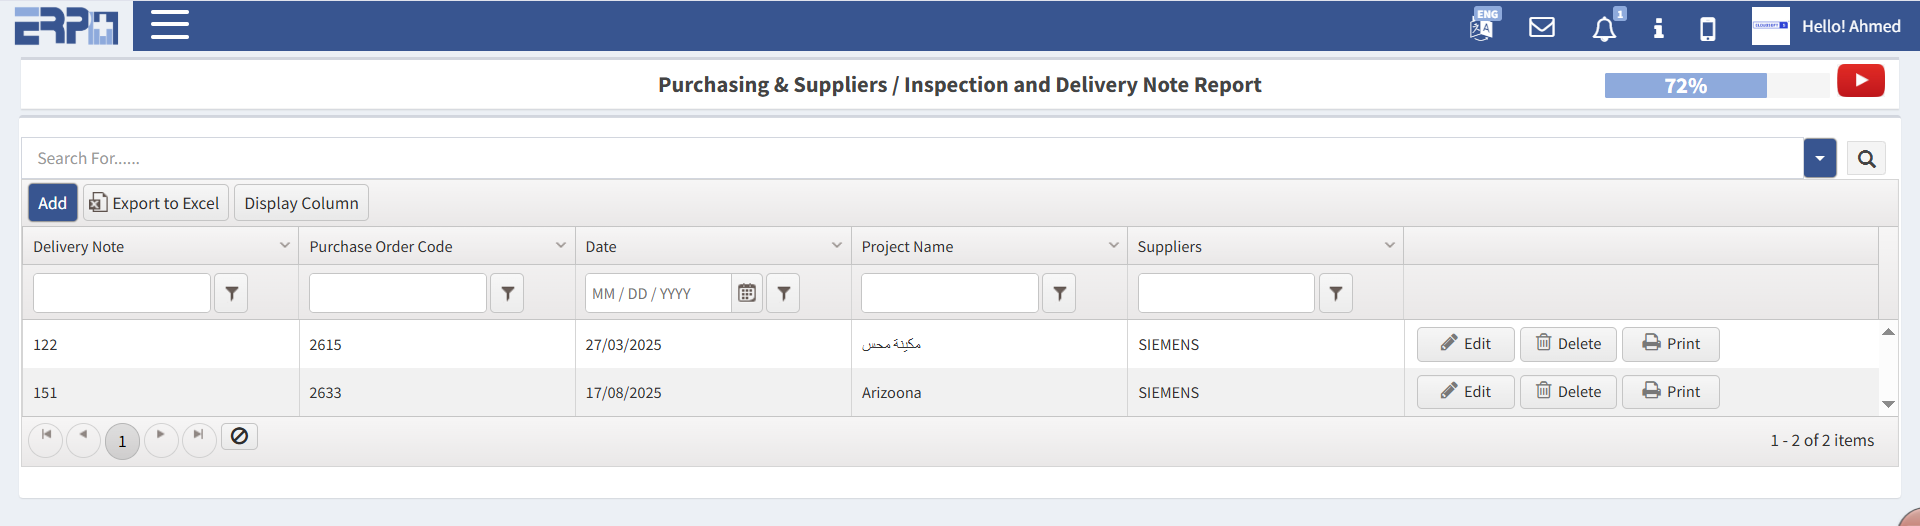The width and height of the screenshot is (1920, 526).
Task: Click the 72% progress bar
Action: click(1686, 86)
